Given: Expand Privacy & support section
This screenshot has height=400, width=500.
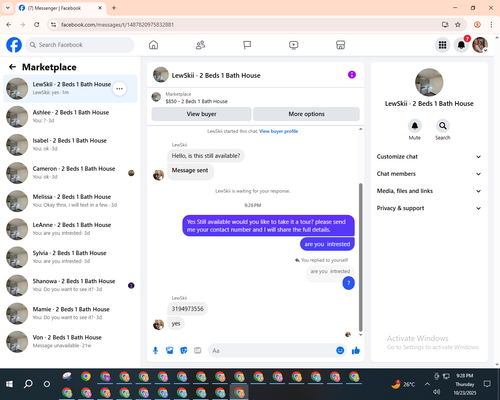Looking at the screenshot, I should (x=429, y=208).
